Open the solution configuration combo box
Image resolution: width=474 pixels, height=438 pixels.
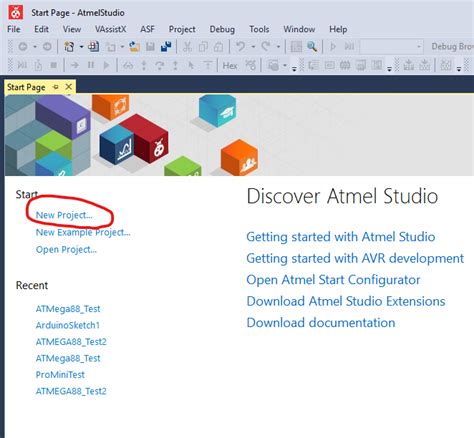[x=391, y=47]
